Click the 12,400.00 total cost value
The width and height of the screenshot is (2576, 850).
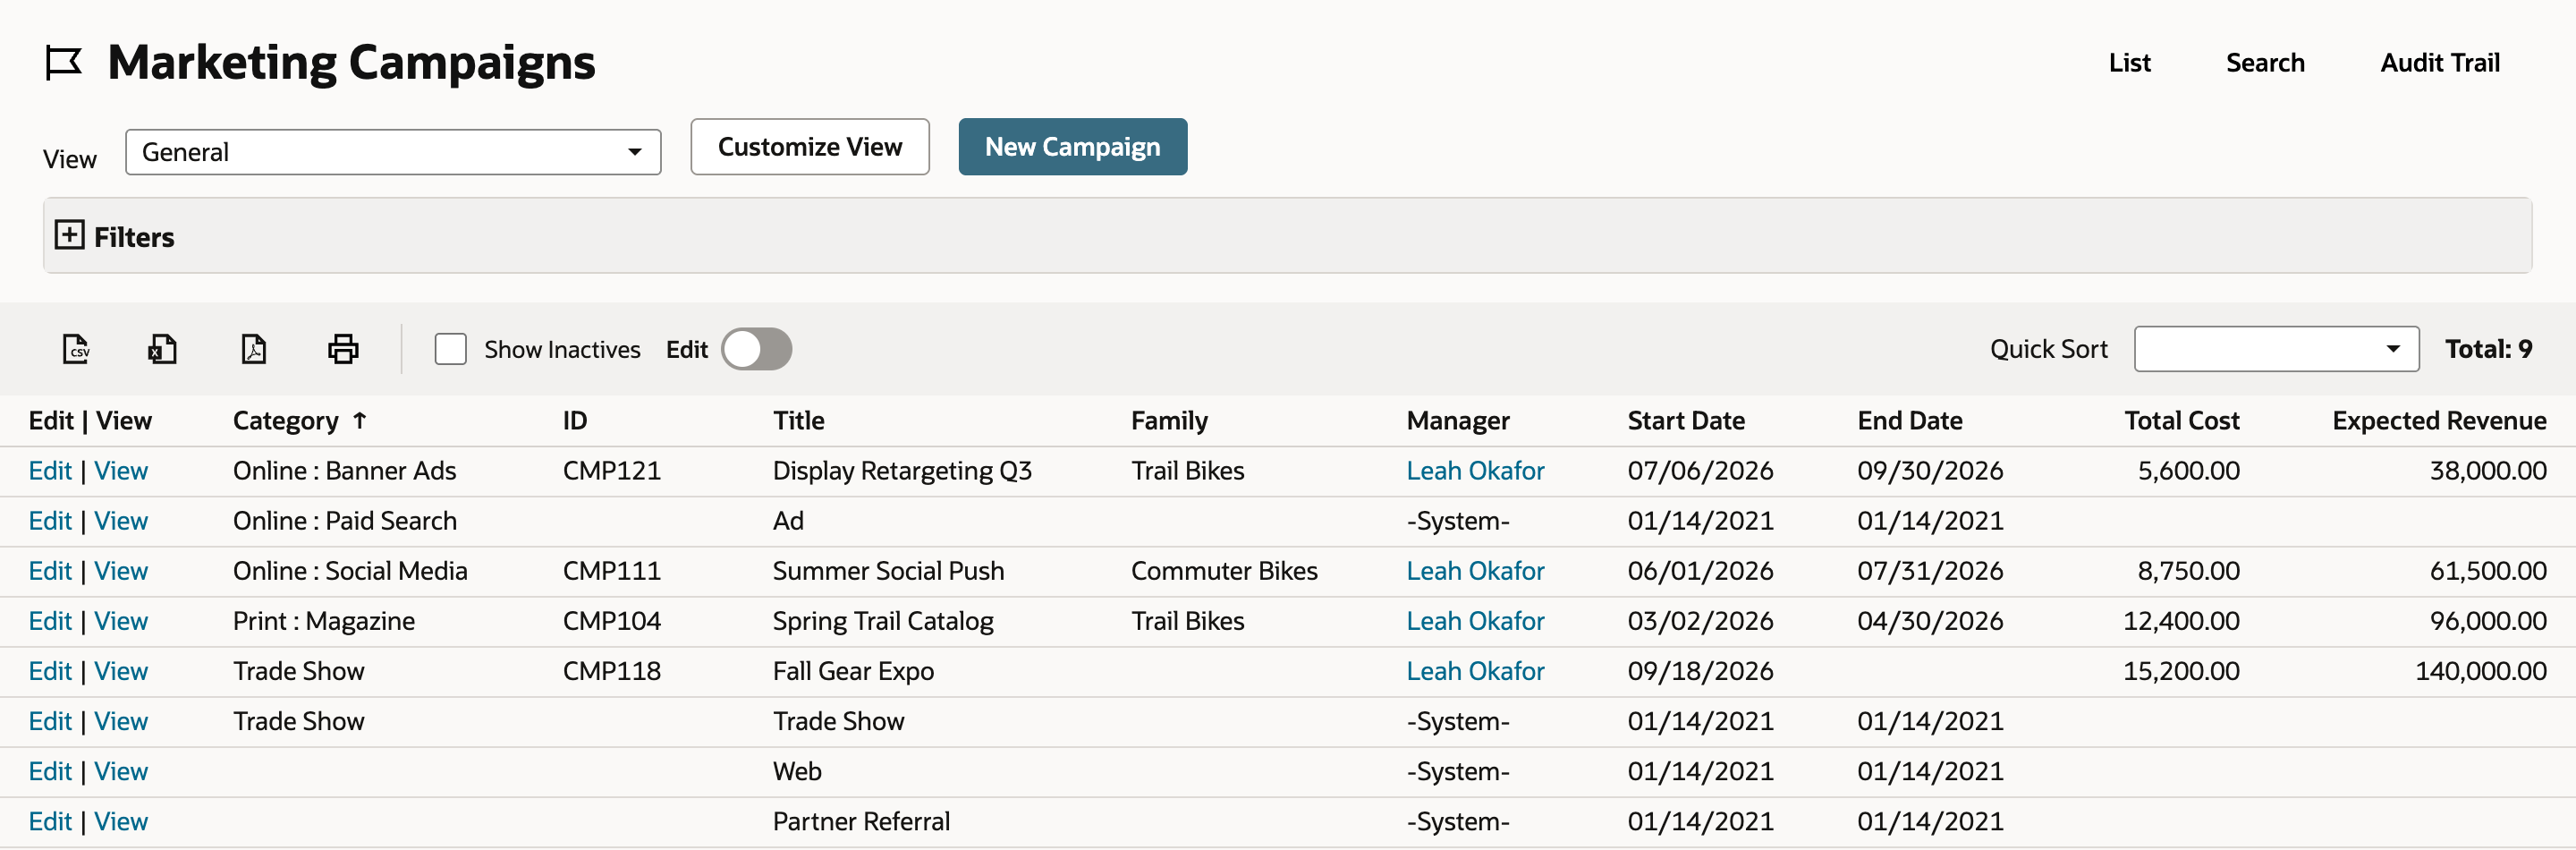[2181, 621]
